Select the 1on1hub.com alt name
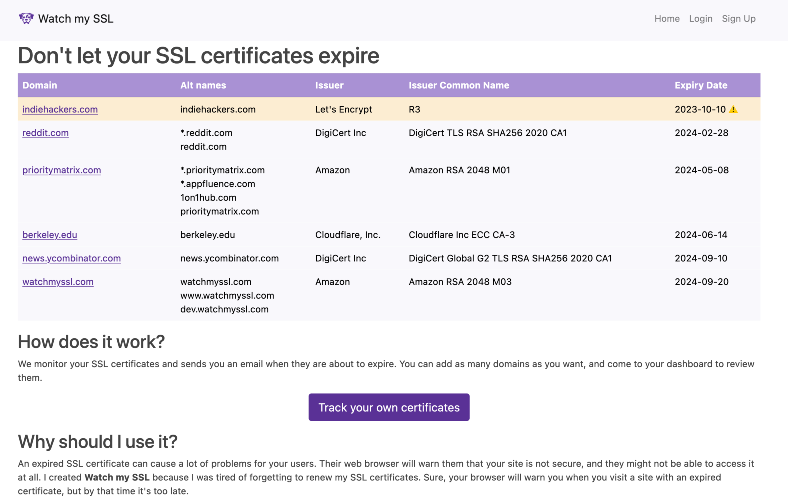Image resolution: width=788 pixels, height=500 pixels. (x=208, y=198)
